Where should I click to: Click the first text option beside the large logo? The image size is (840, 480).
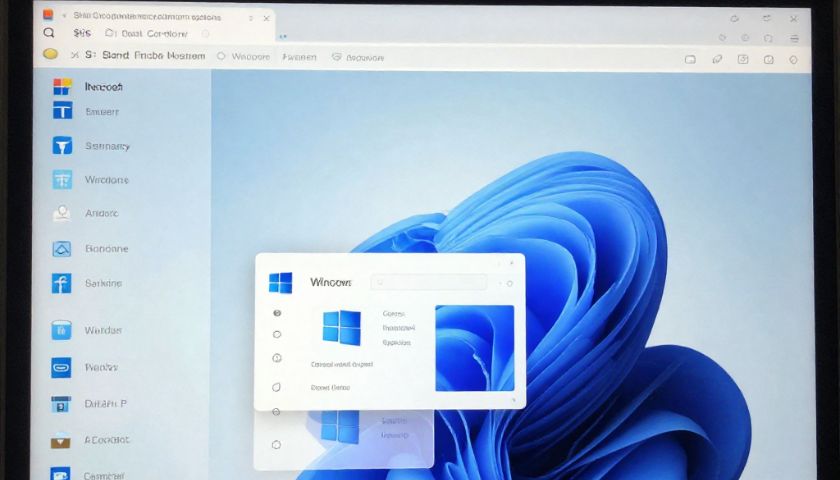pos(394,313)
